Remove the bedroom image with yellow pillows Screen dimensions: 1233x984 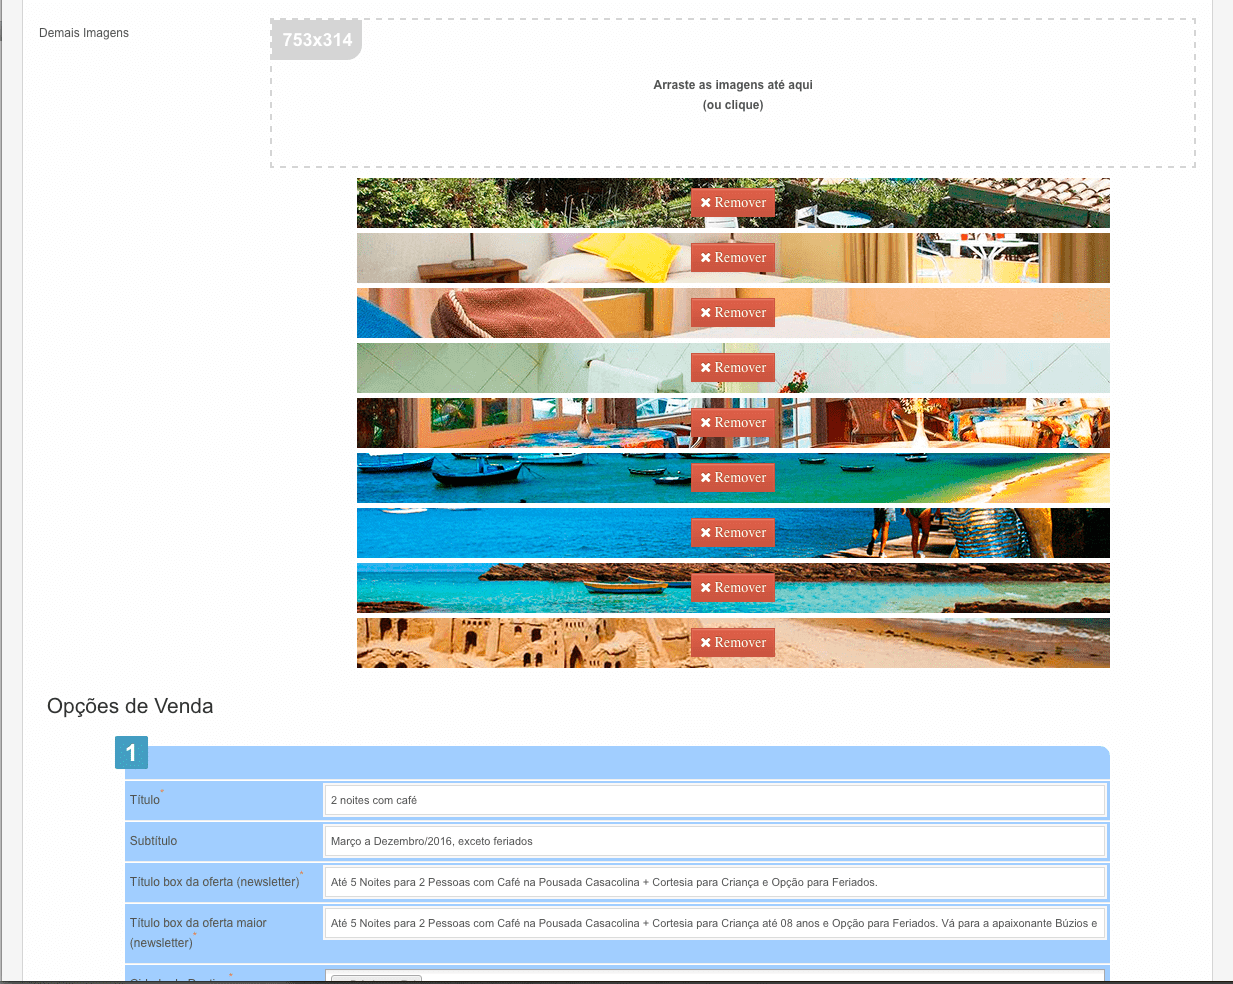point(732,258)
